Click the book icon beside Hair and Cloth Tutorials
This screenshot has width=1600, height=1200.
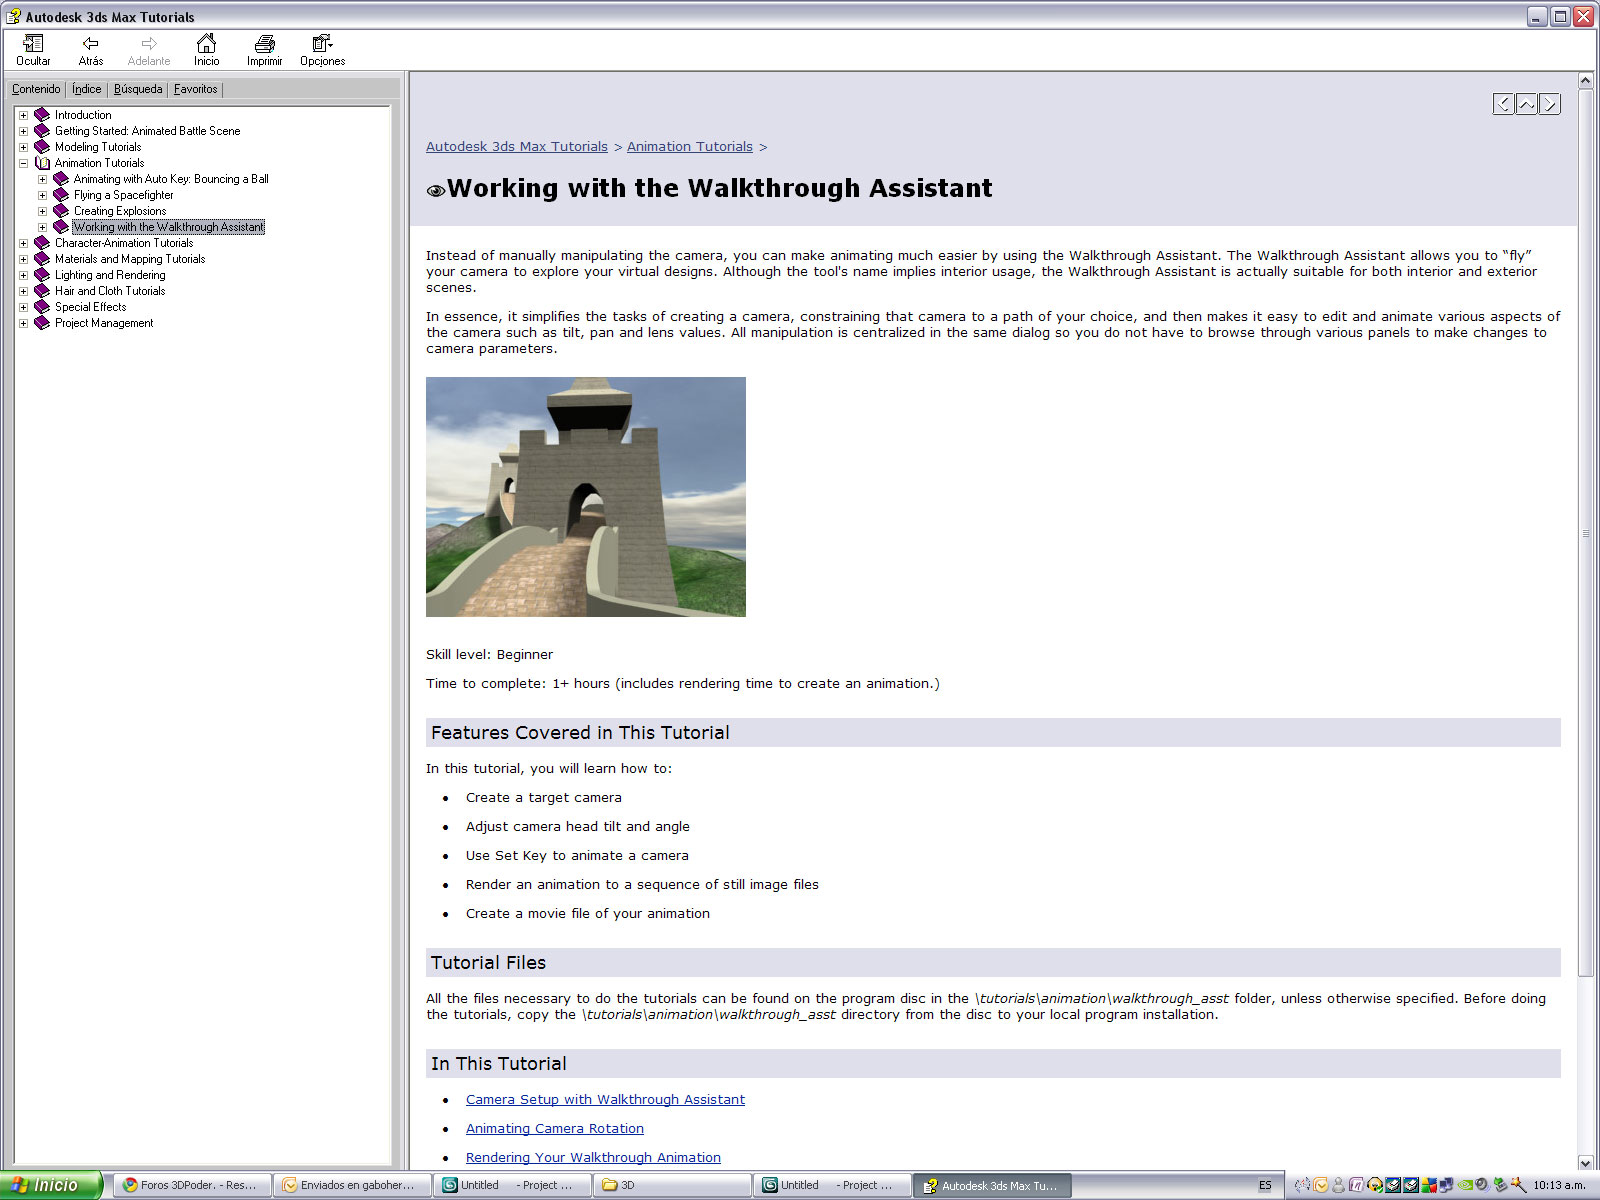[42, 291]
